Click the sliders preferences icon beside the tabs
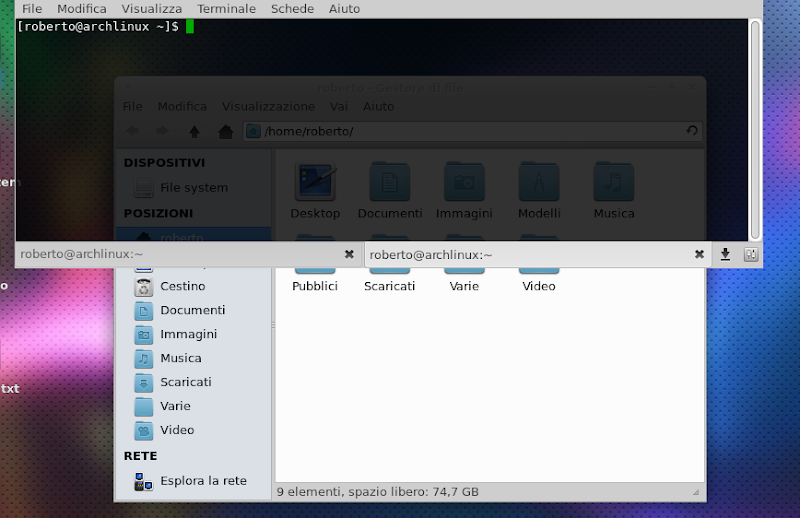Image resolution: width=800 pixels, height=518 pixels. point(751,254)
